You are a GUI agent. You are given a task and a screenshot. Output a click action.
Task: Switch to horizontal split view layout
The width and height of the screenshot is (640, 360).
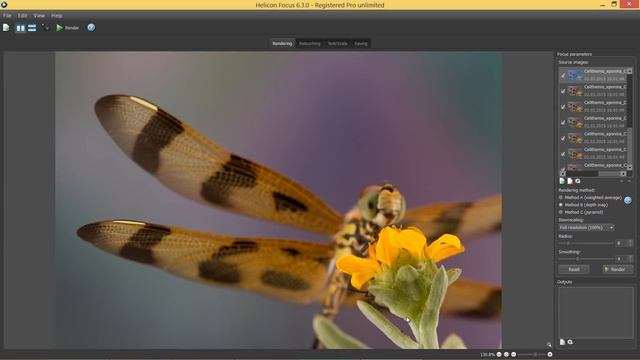click(x=32, y=28)
